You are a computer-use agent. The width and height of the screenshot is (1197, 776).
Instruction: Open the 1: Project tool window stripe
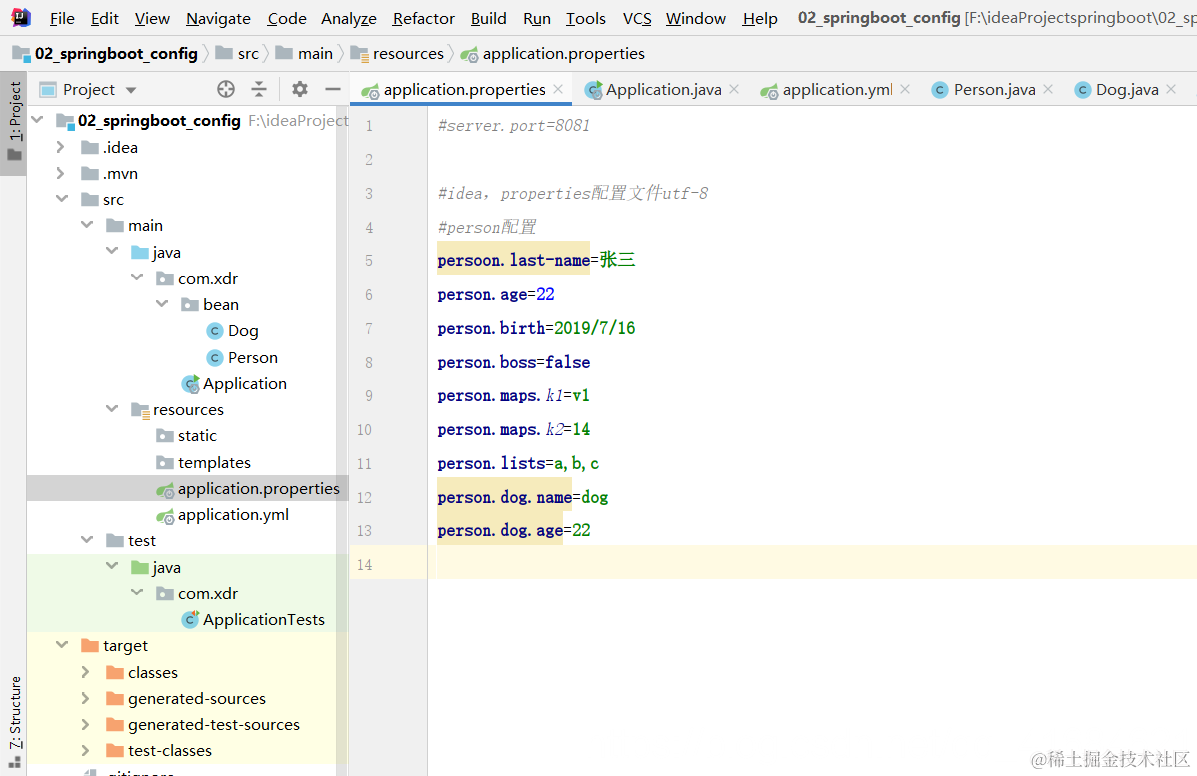pos(14,124)
